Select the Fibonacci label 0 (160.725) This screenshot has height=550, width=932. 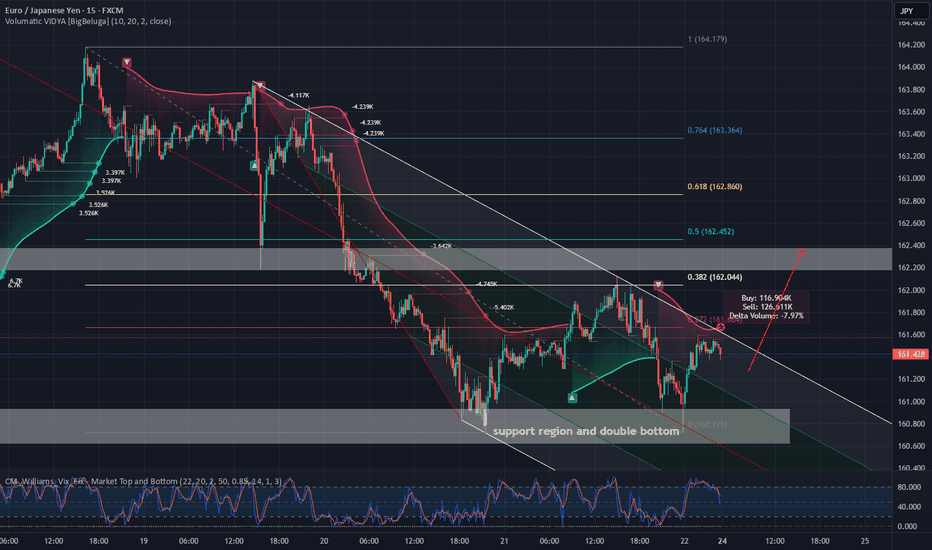707,425
